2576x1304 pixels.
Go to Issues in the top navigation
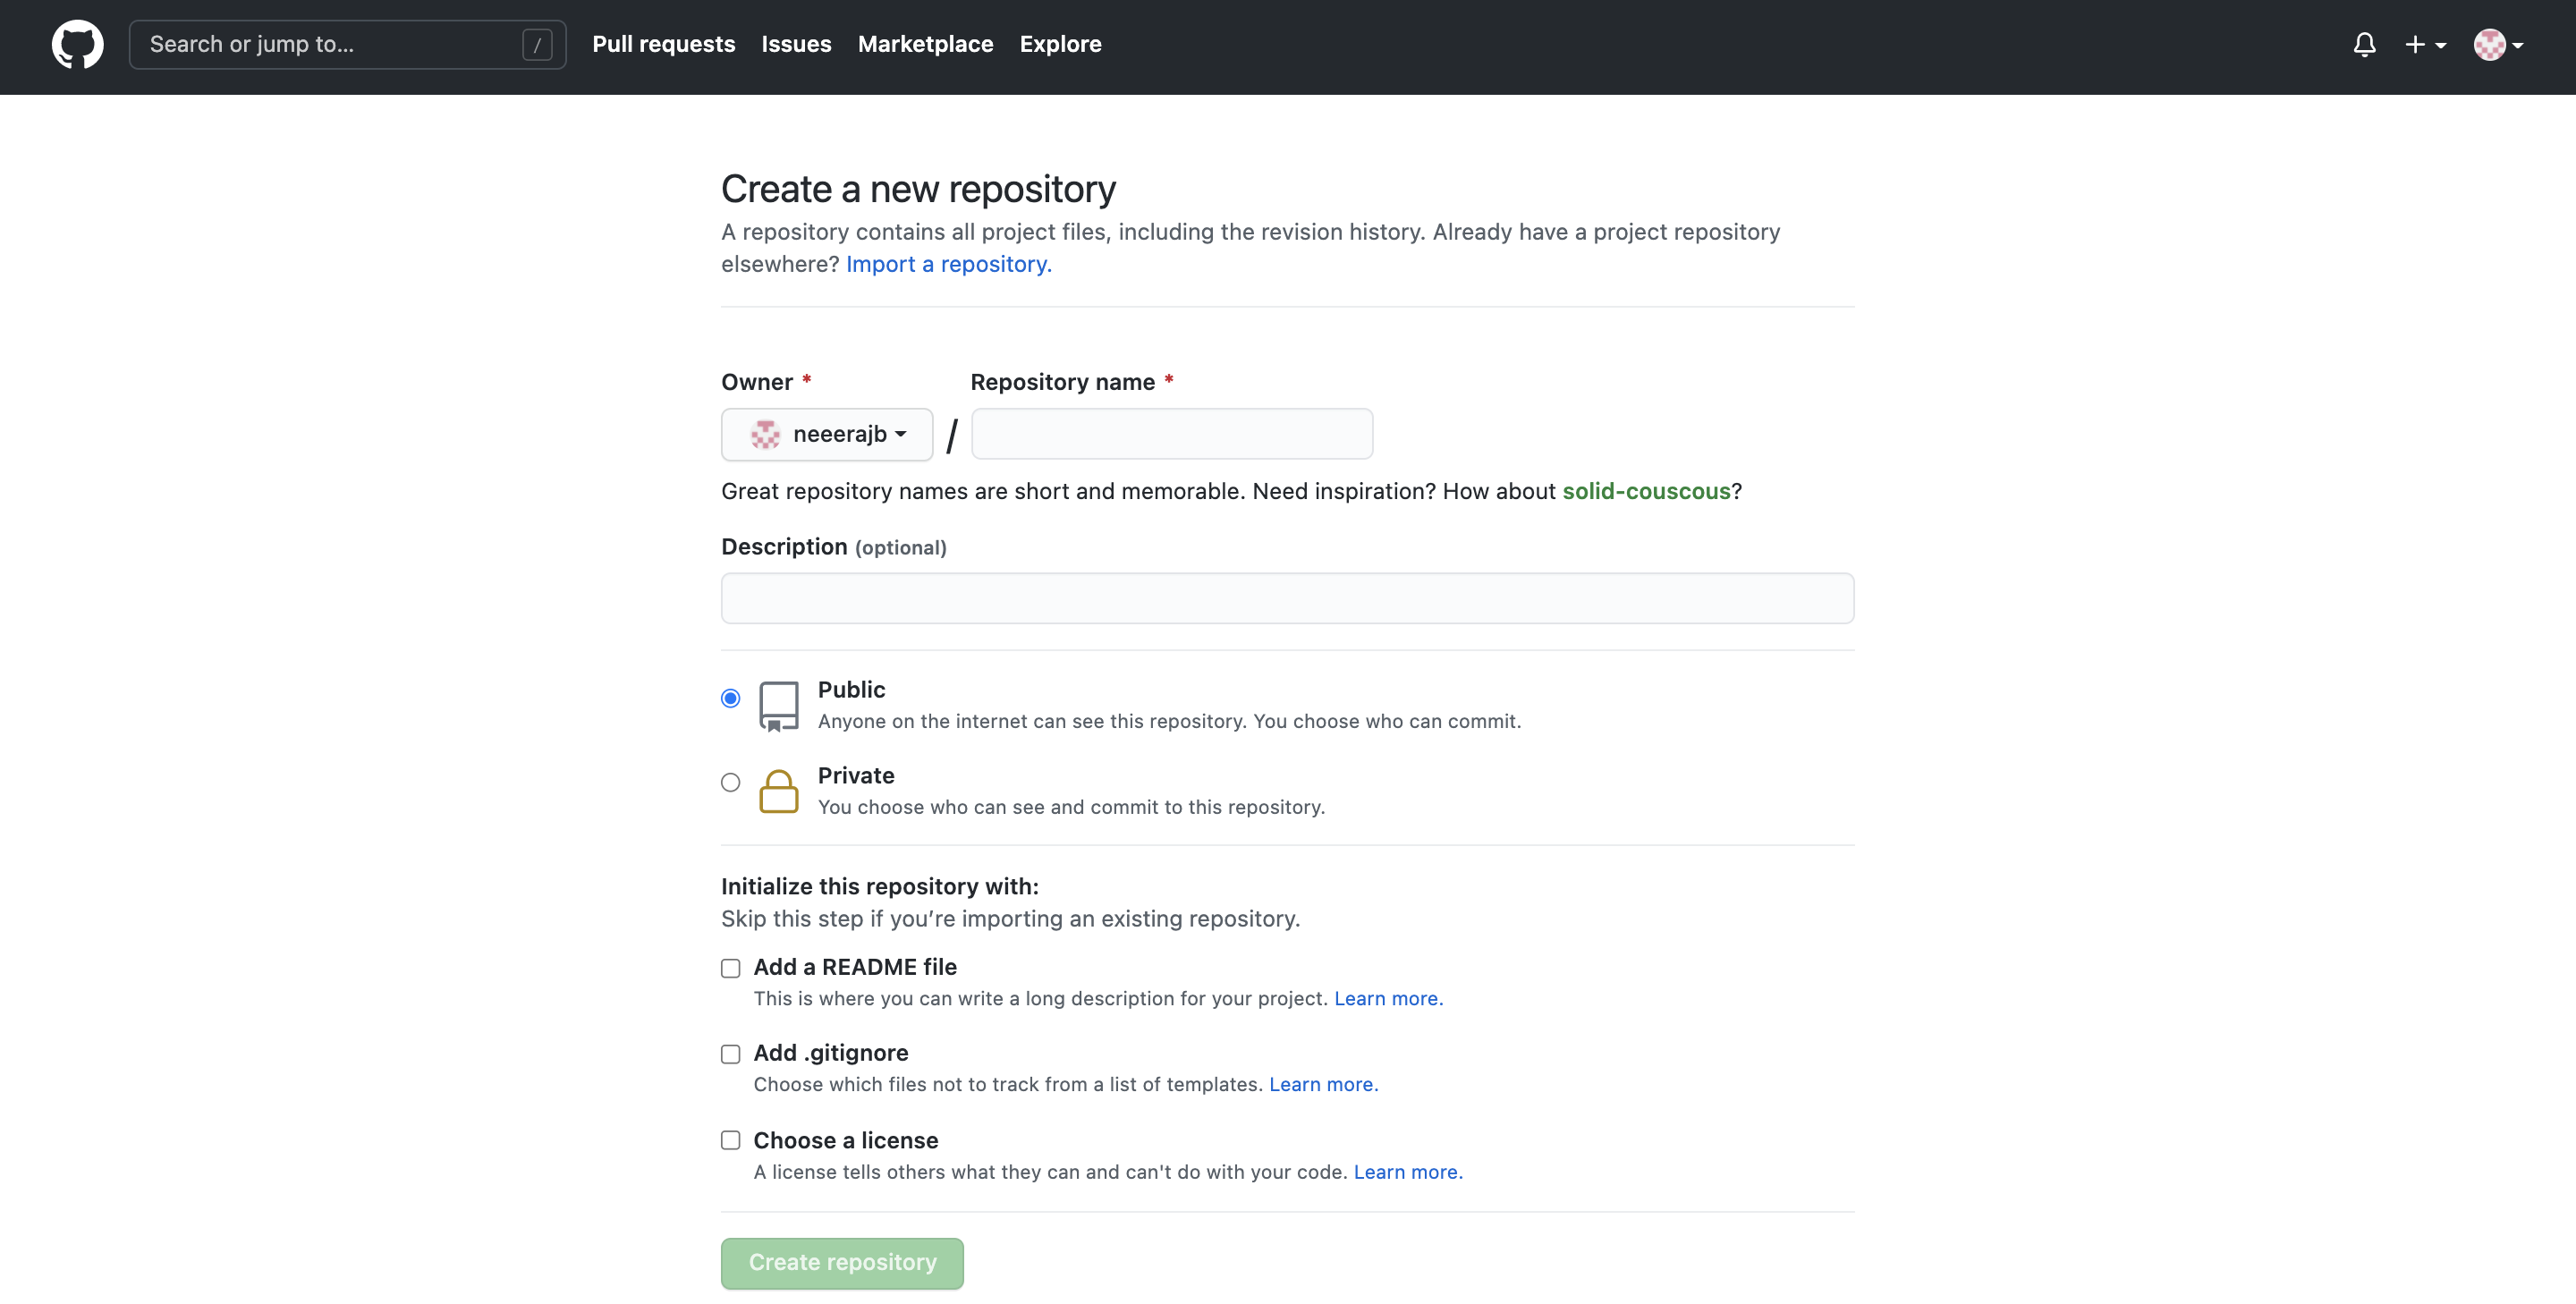pyautogui.click(x=796, y=44)
